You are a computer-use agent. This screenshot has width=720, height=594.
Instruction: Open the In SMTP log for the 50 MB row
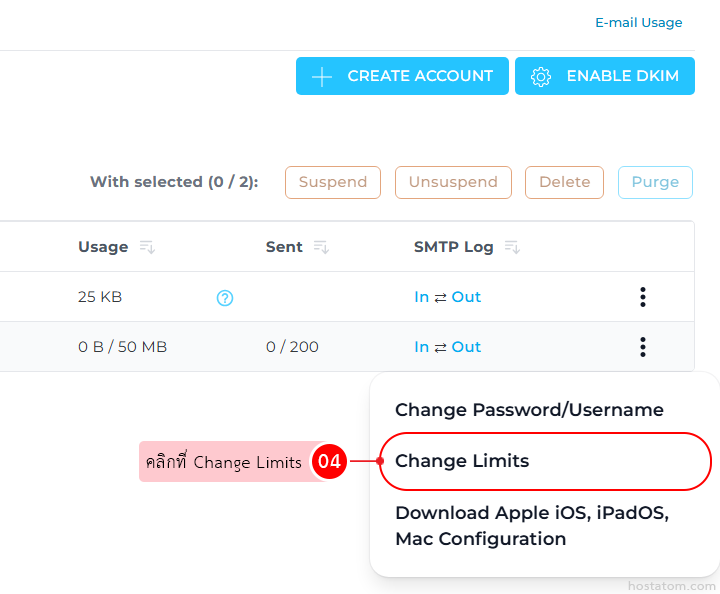(421, 347)
